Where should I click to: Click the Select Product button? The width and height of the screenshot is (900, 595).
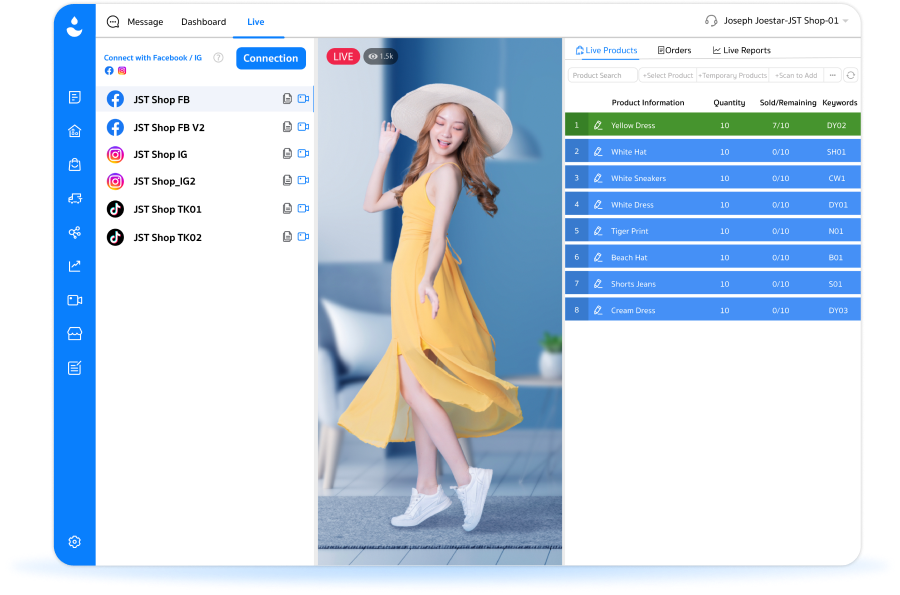click(668, 75)
